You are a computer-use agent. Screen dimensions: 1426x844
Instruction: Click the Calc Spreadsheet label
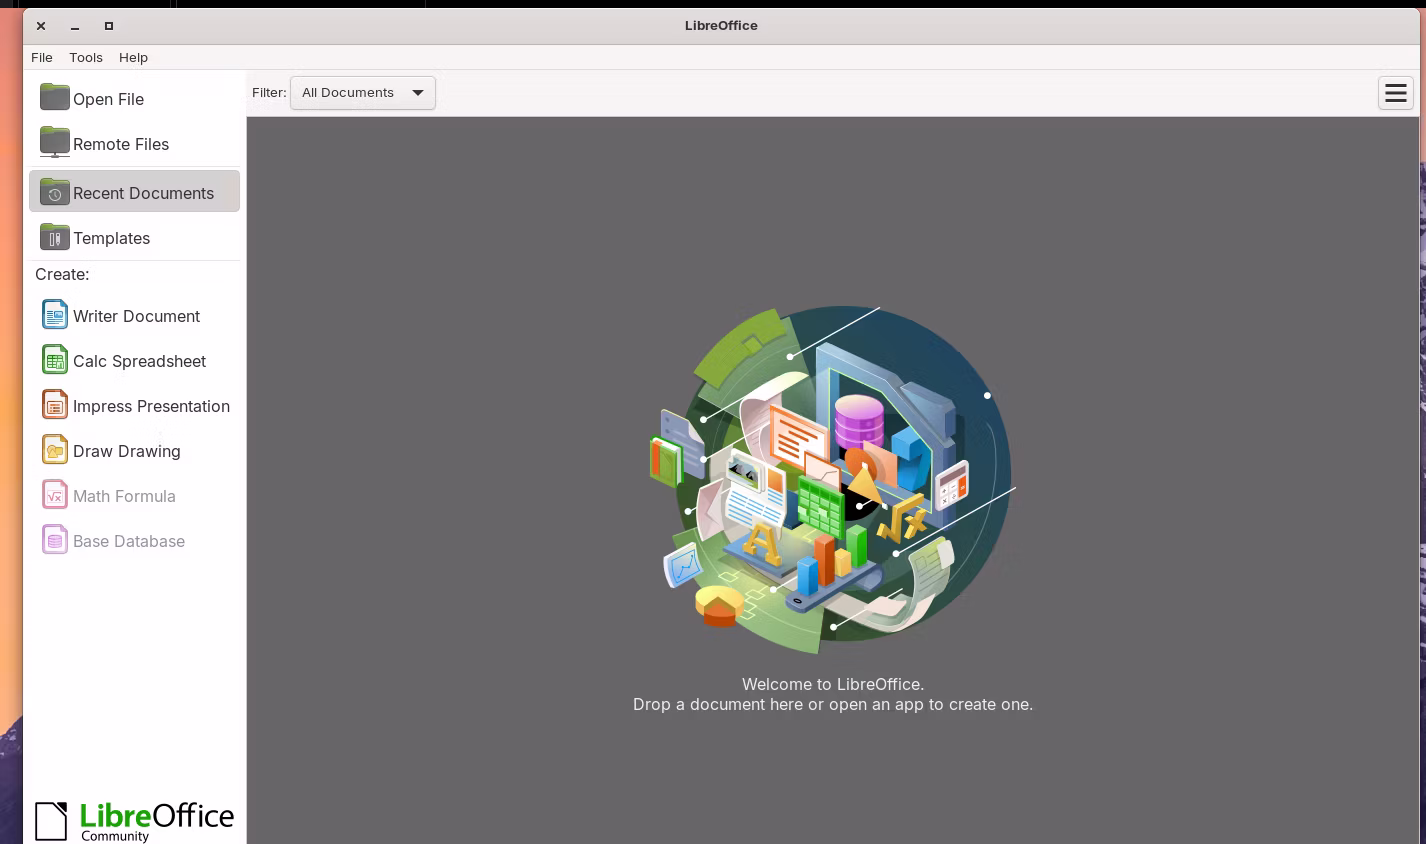pyautogui.click(x=139, y=361)
